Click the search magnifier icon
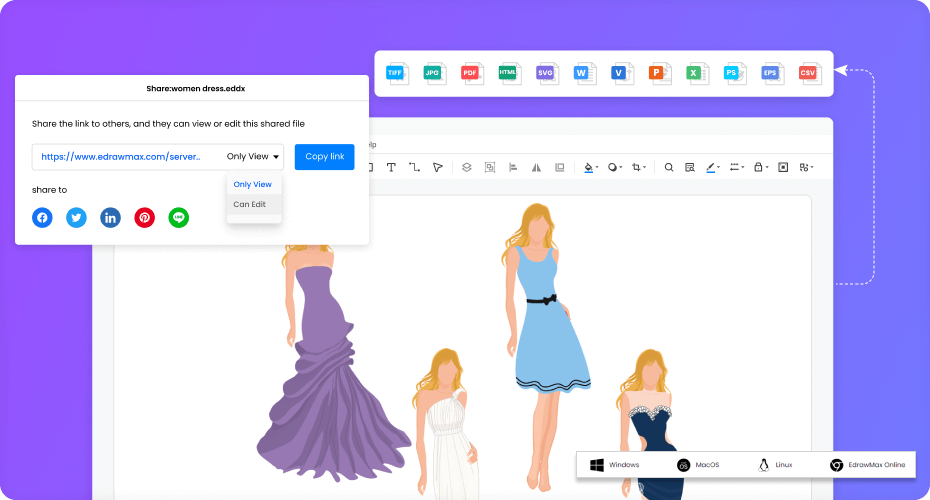This screenshot has width=930, height=500. [x=668, y=167]
